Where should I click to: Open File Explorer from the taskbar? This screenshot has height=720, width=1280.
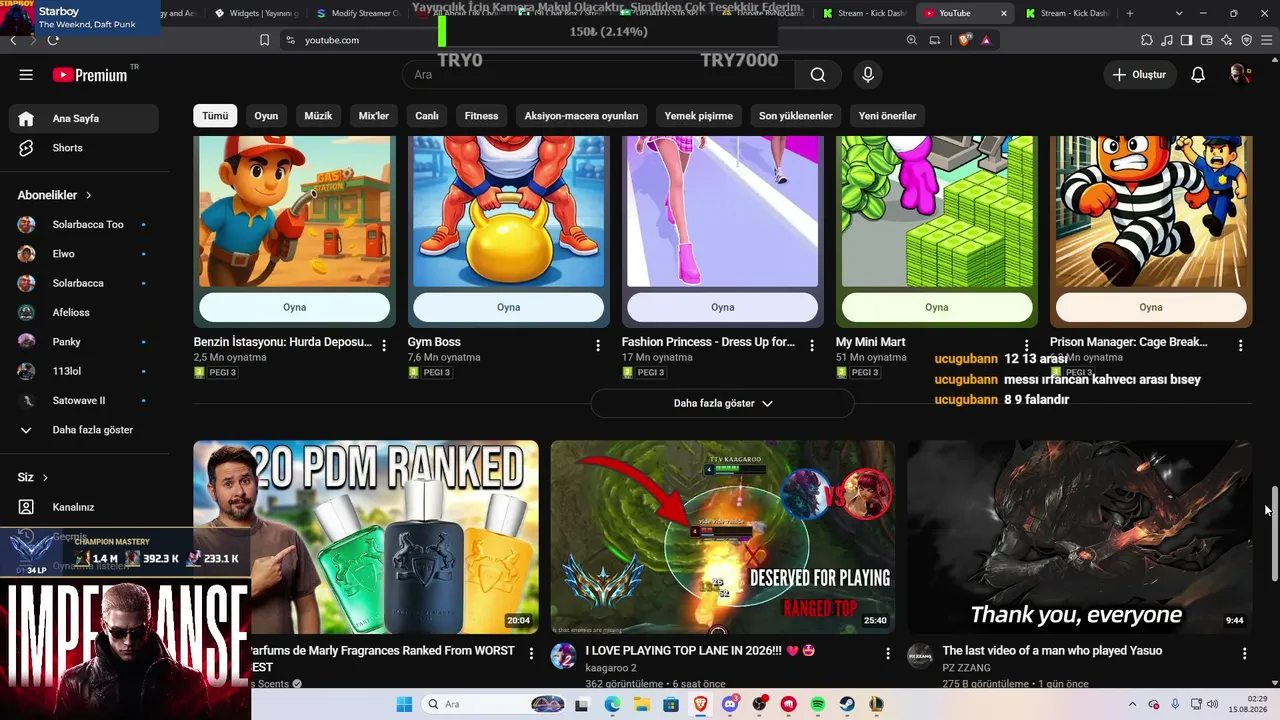coord(642,704)
